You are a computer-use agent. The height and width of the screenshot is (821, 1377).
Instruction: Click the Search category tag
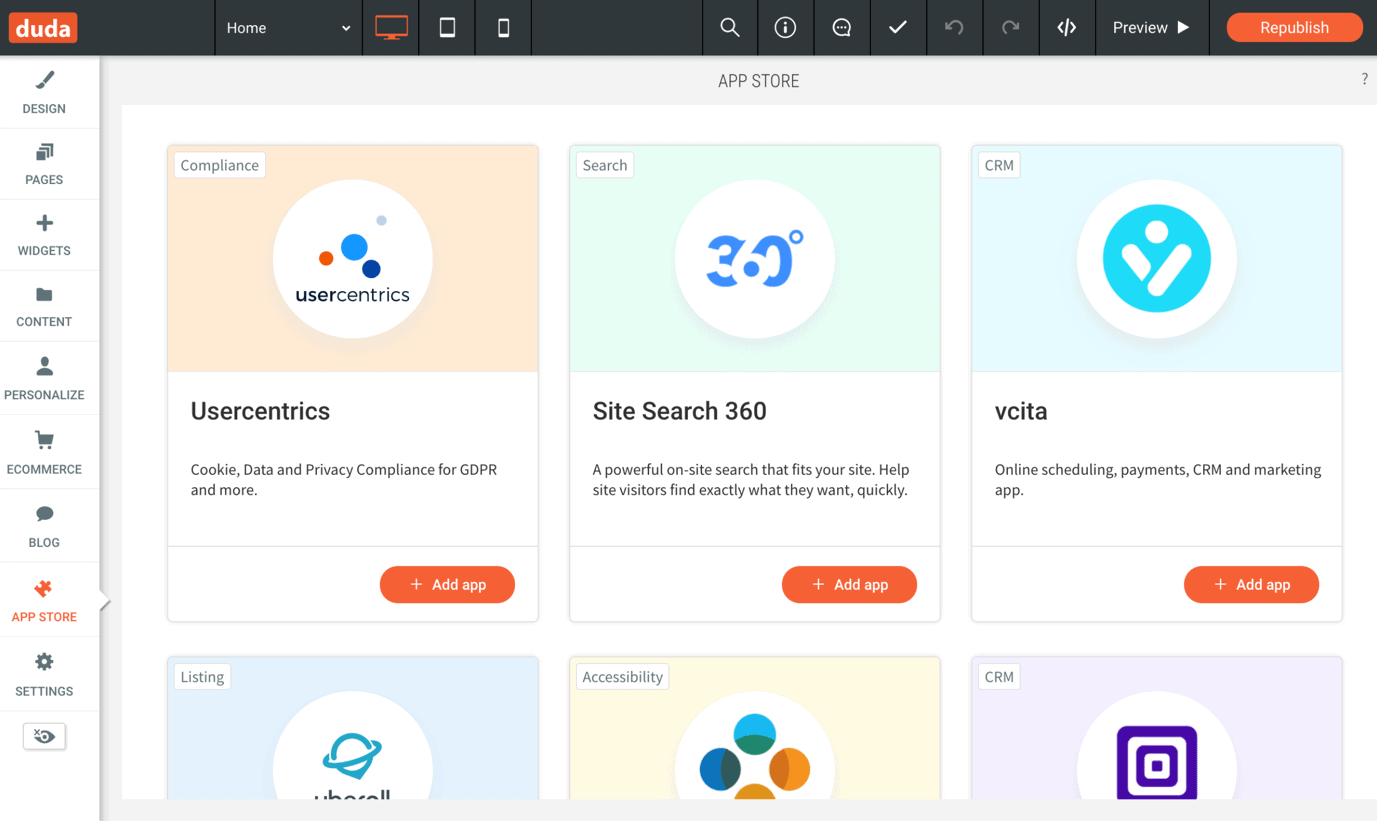[605, 165]
